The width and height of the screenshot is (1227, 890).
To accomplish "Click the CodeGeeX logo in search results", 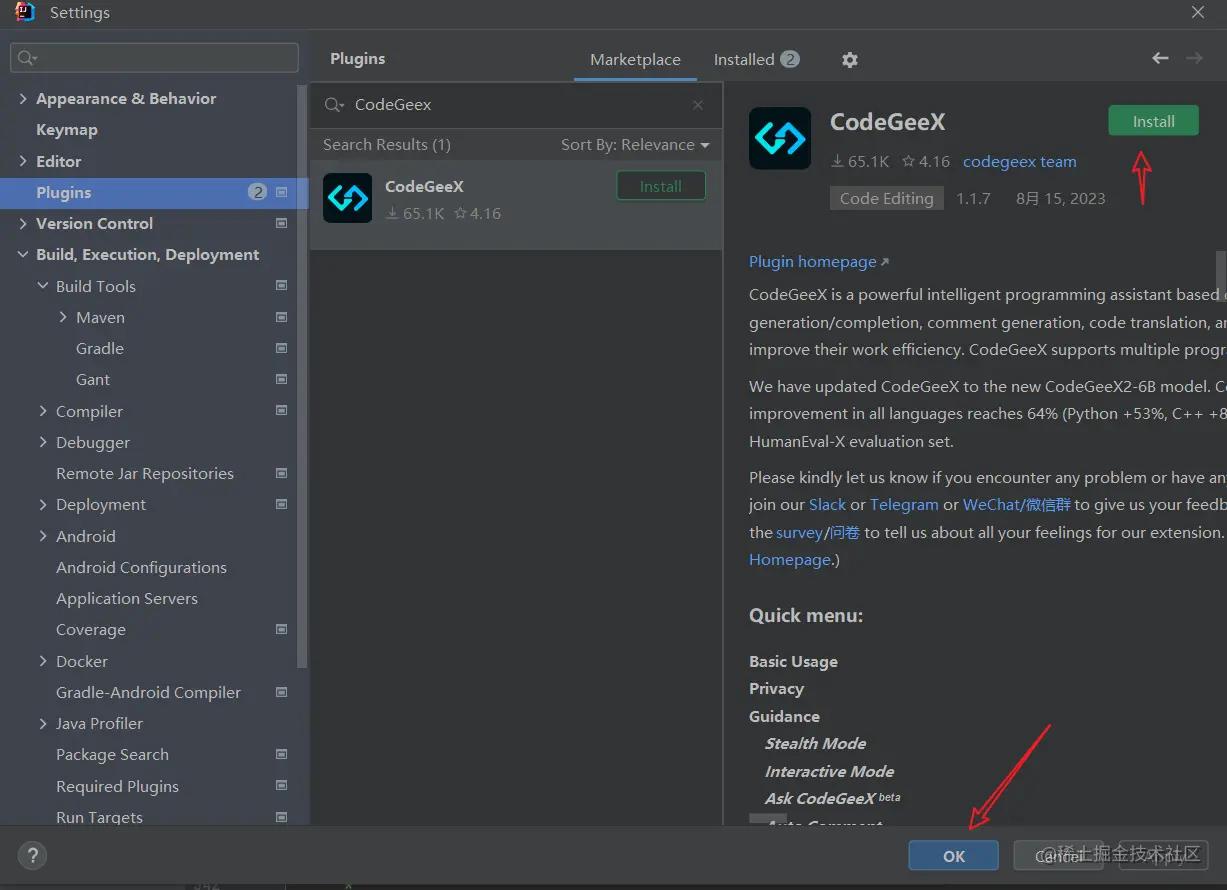I will (x=348, y=198).
